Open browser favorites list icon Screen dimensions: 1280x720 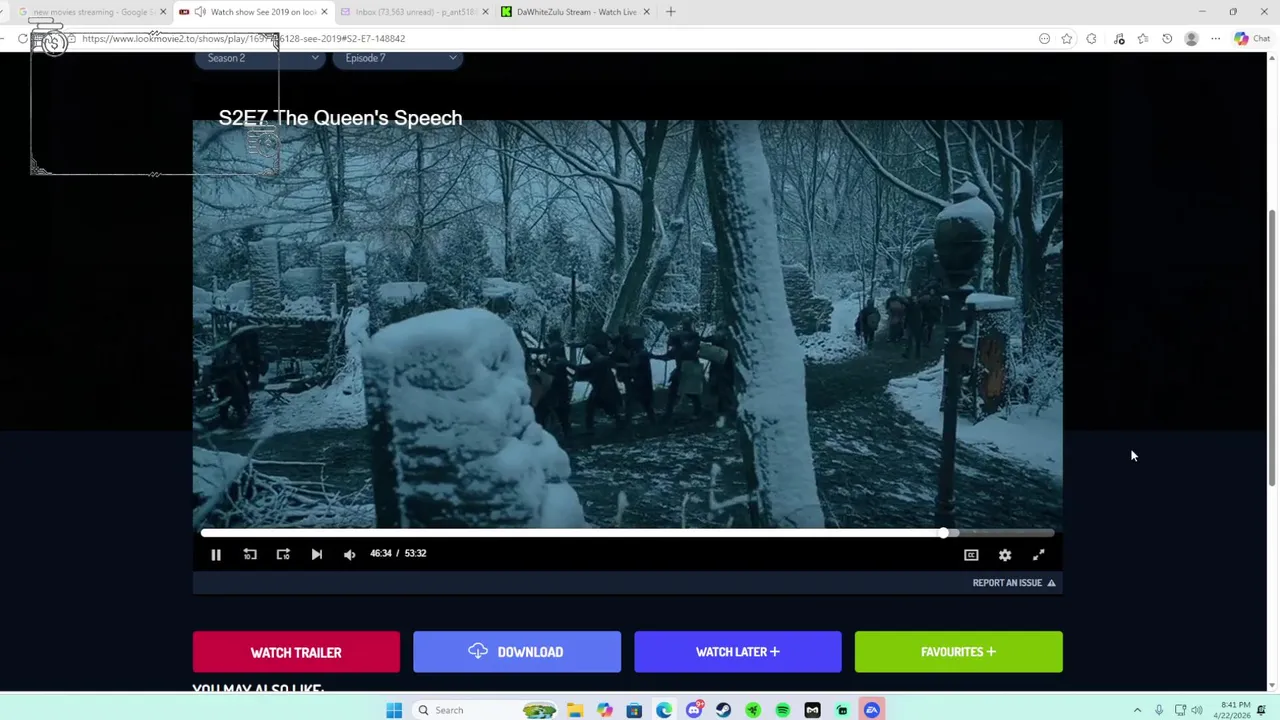1142,39
